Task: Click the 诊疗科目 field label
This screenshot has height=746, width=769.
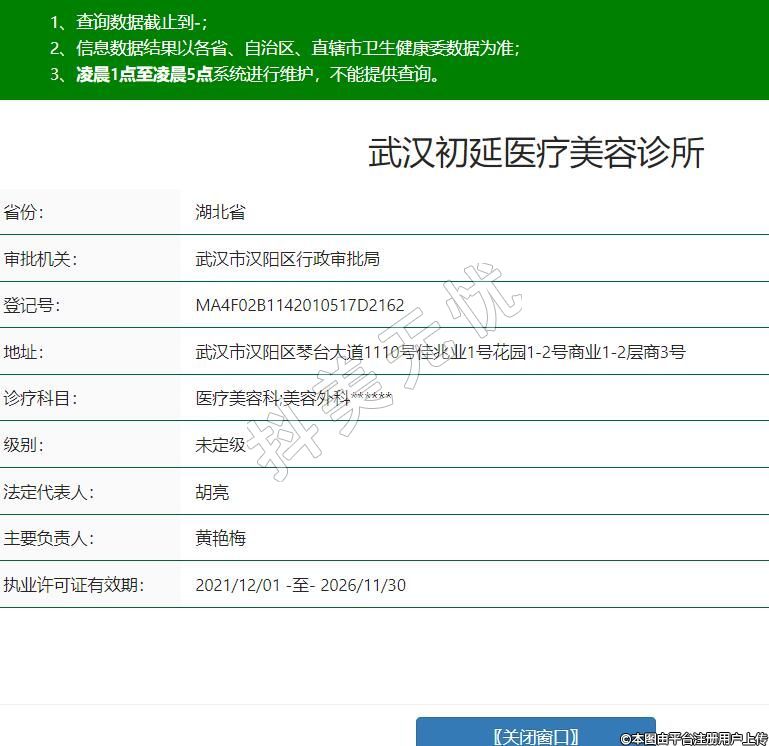Action: click(x=40, y=398)
